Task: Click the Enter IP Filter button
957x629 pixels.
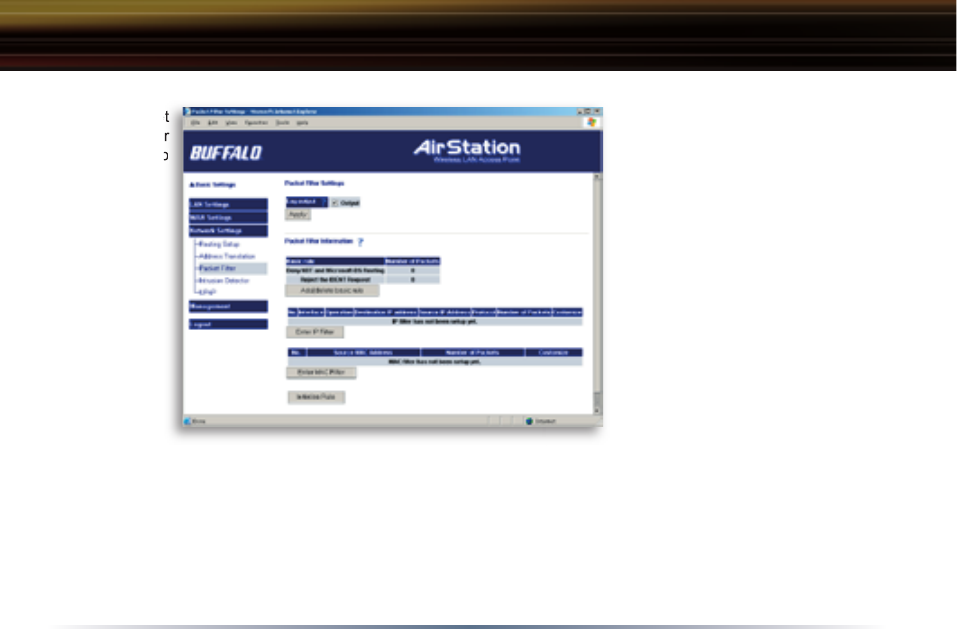Action: click(315, 332)
